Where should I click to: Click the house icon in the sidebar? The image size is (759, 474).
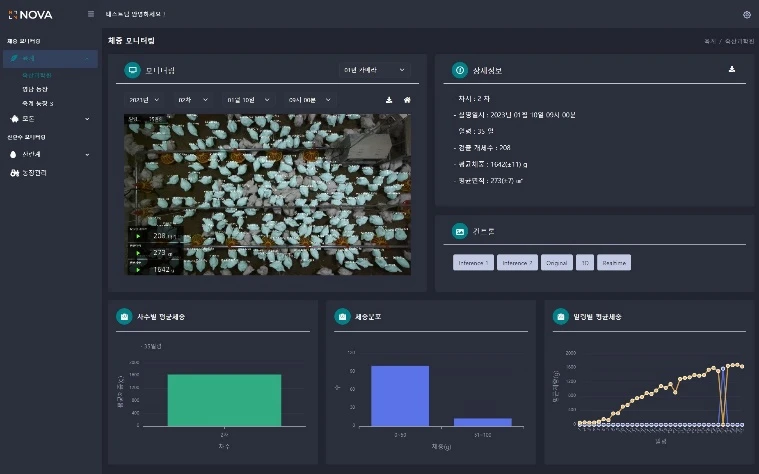click(x=14, y=119)
